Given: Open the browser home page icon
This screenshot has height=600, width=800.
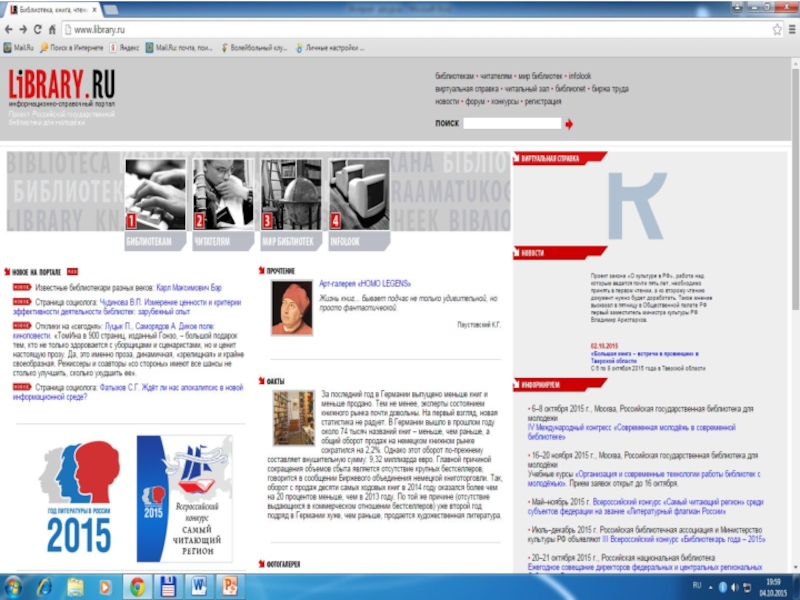Looking at the screenshot, I should pos(52,30).
